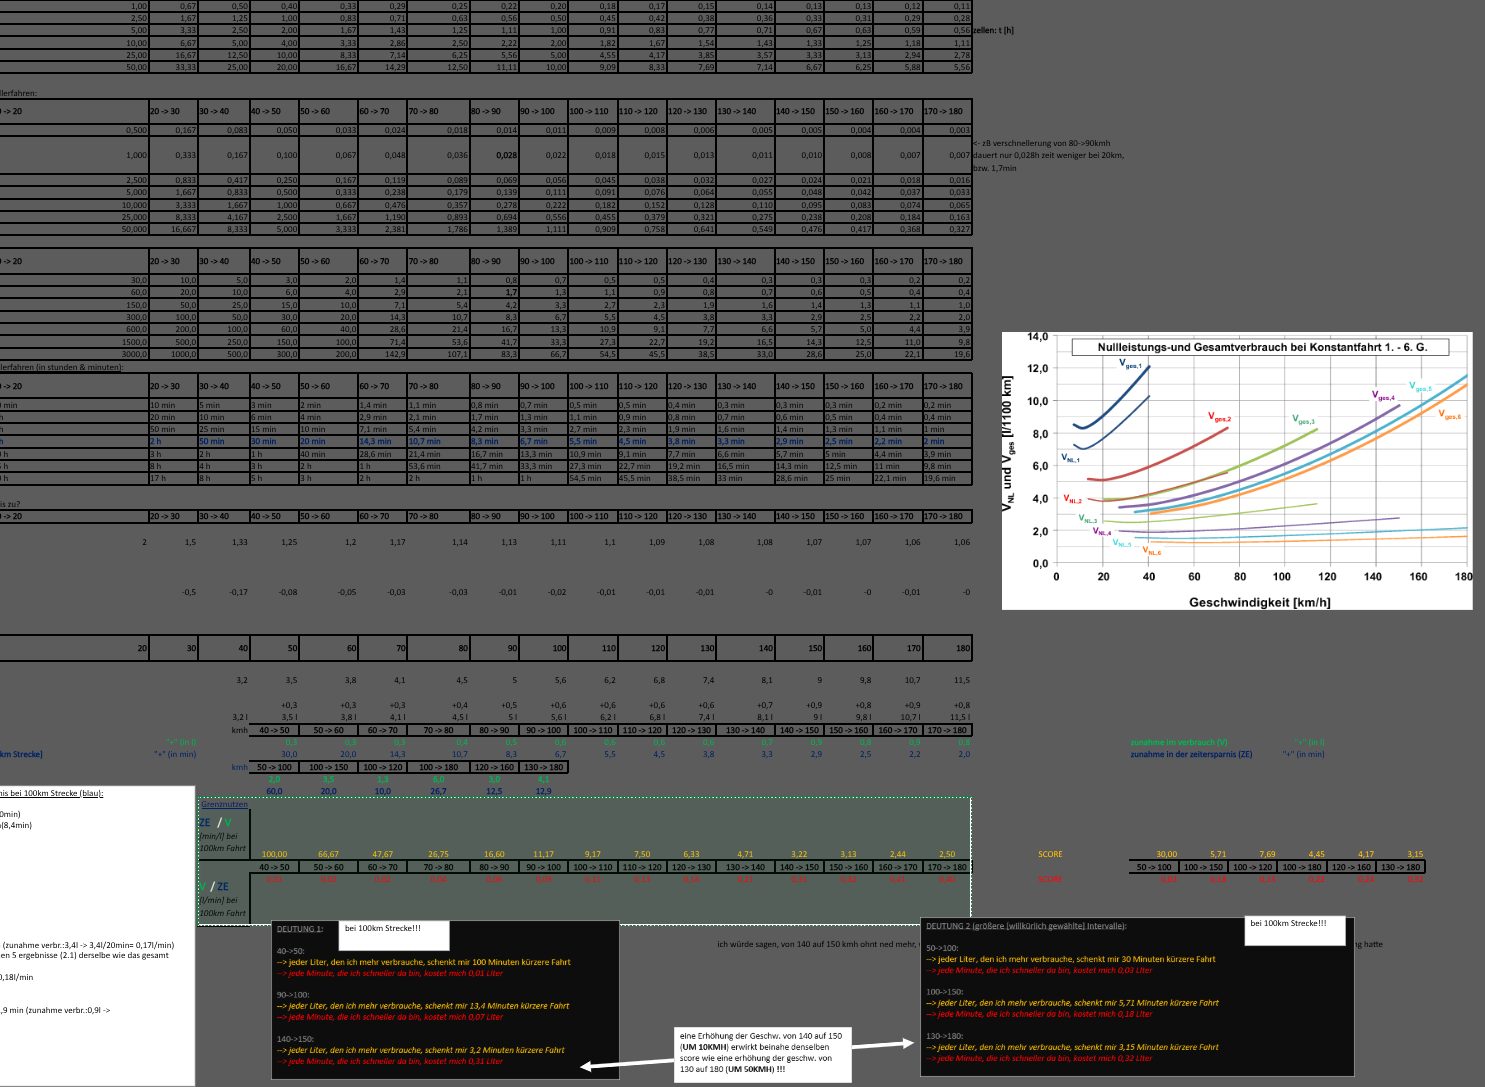Select 'bei 100km Strecke!!!' box over DEUTUNG 1
The height and width of the screenshot is (1087, 1485).
394,935
